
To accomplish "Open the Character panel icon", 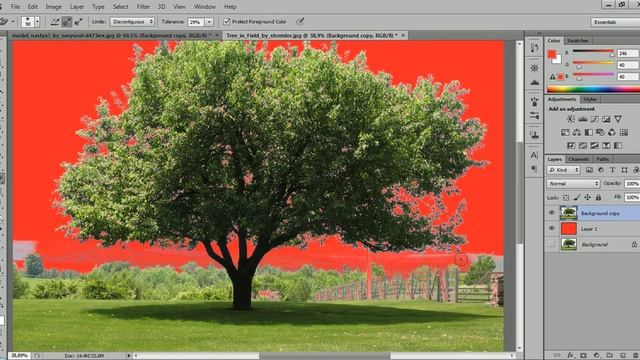I will (534, 155).
